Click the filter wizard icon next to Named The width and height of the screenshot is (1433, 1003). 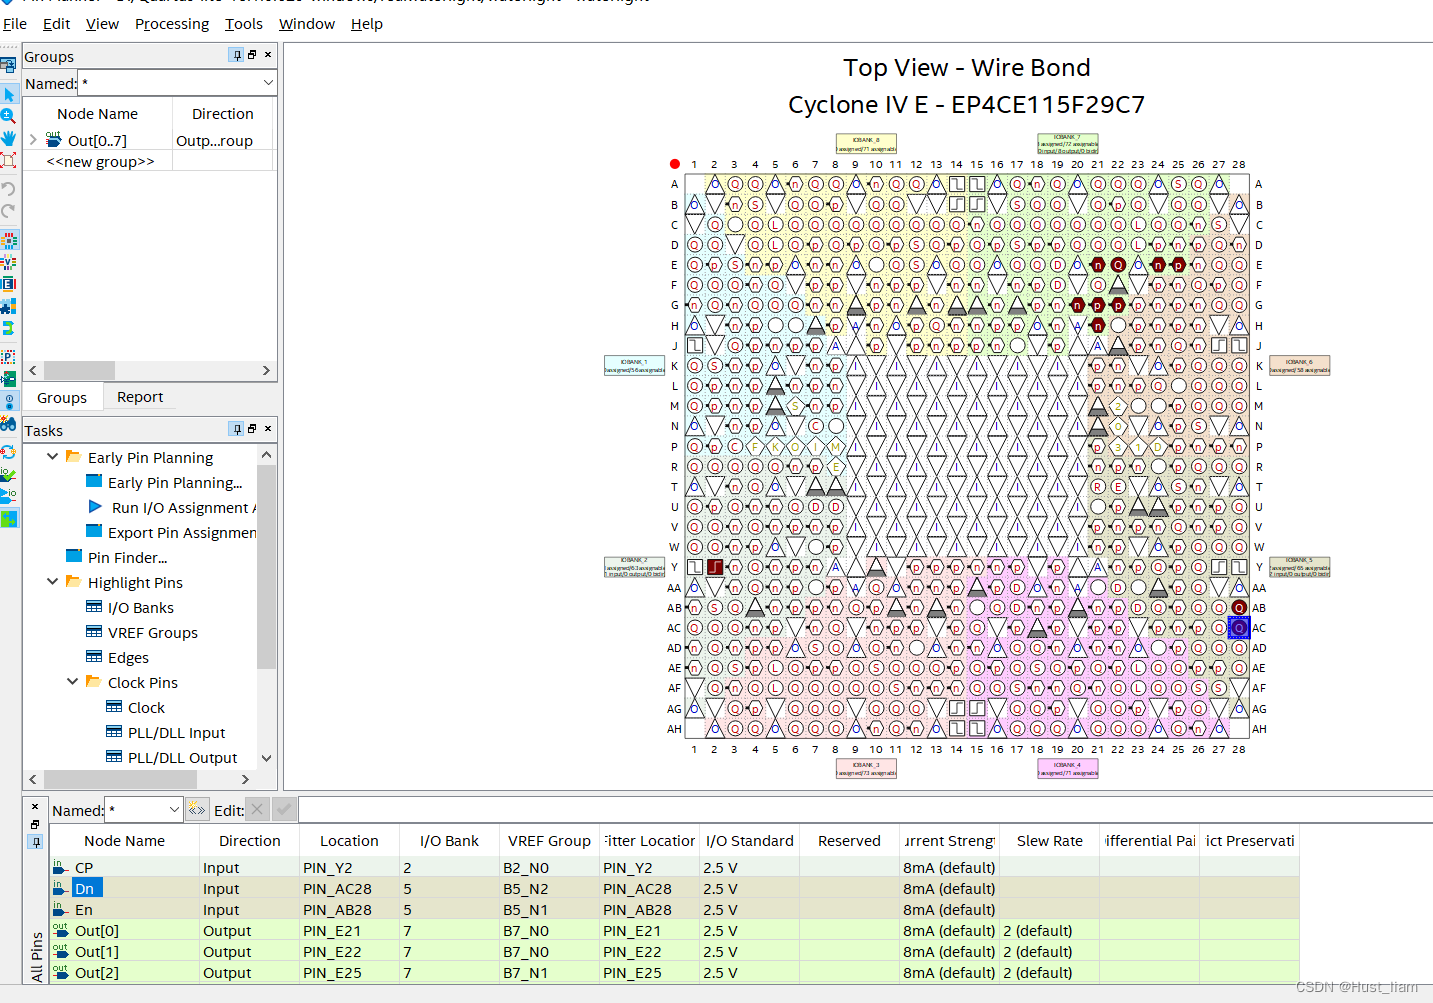tap(197, 810)
